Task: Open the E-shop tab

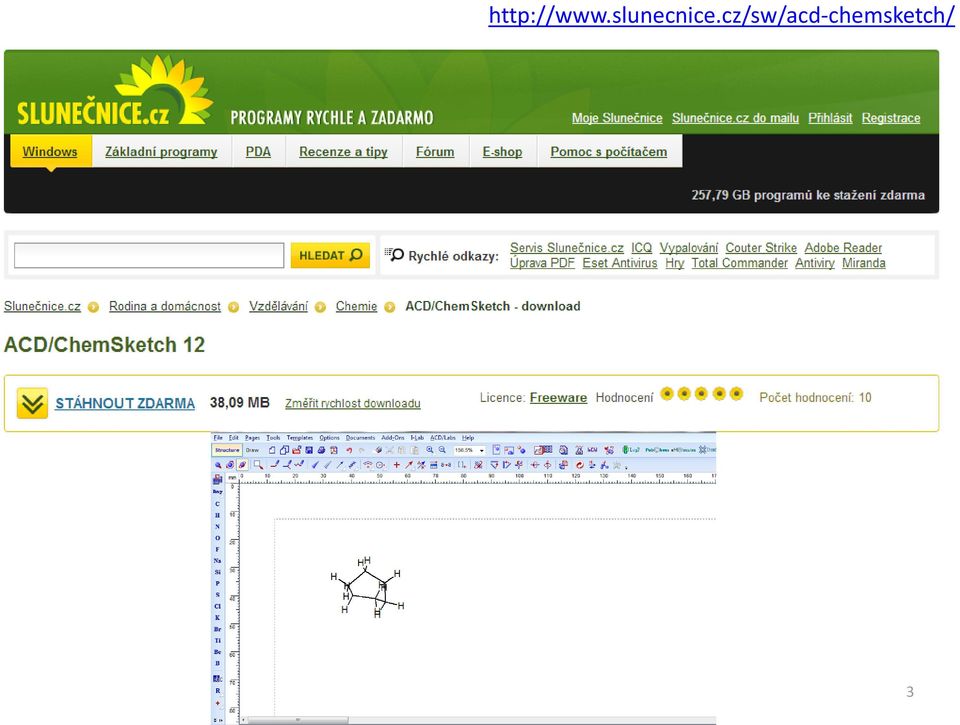Action: click(x=503, y=151)
